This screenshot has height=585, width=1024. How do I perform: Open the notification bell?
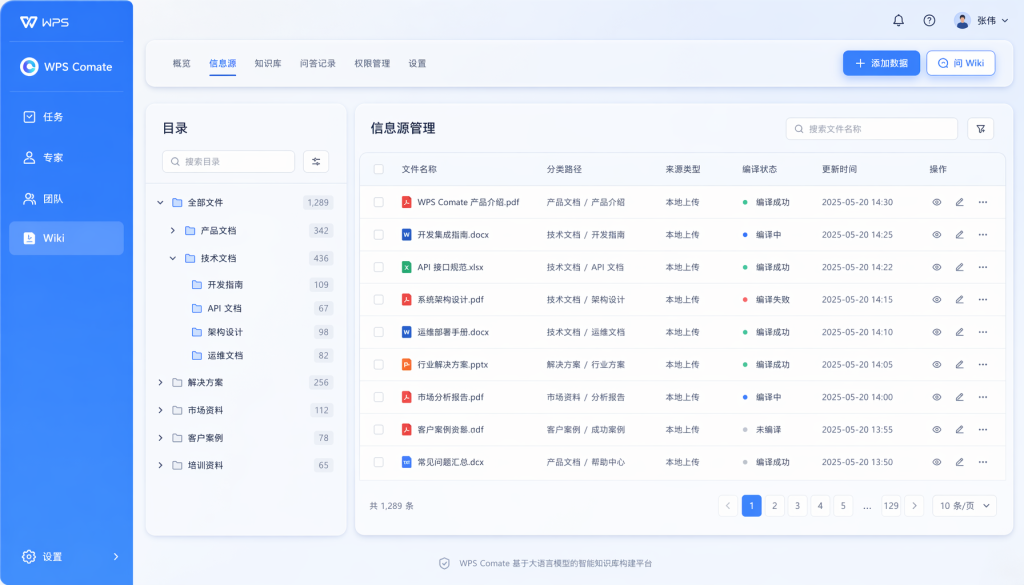899,20
